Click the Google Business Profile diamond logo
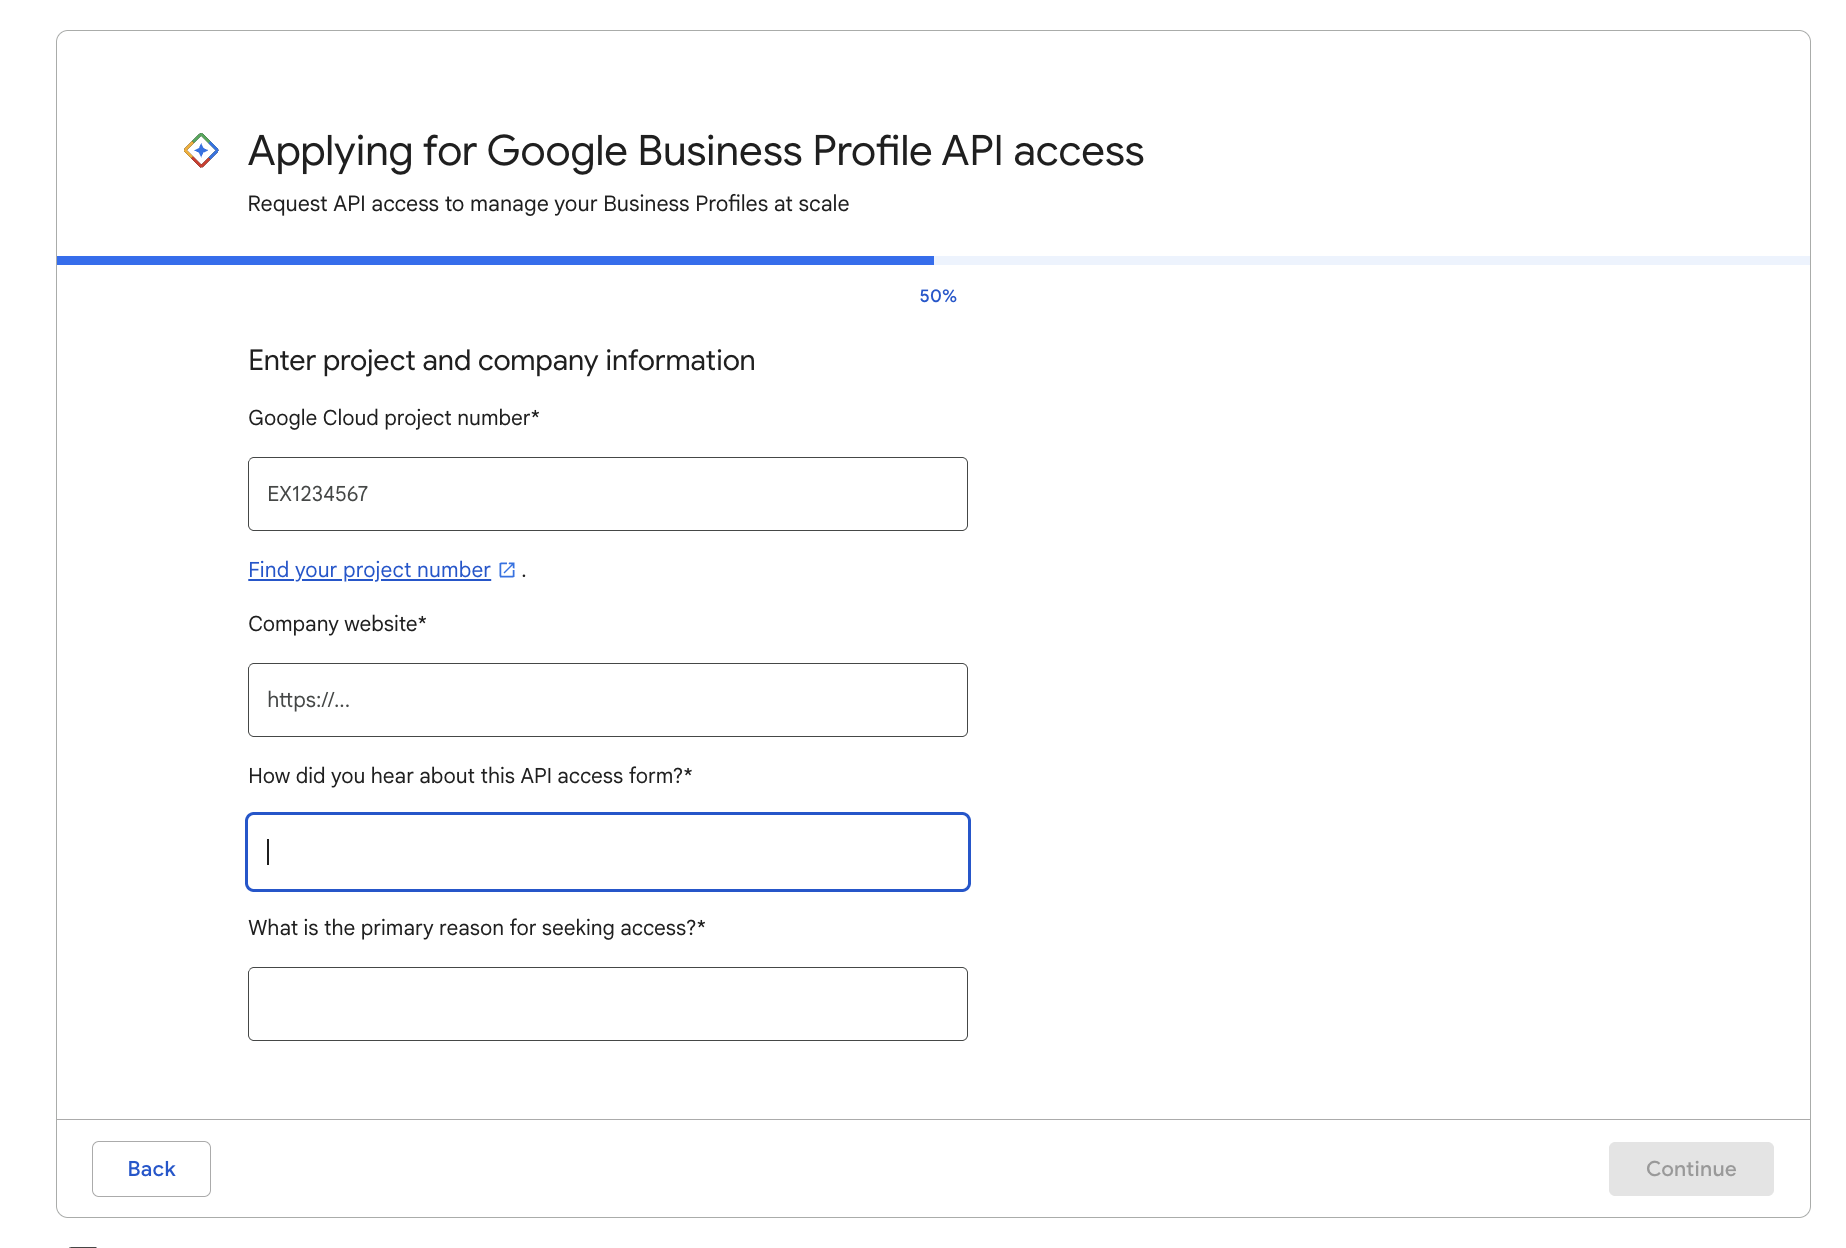1846x1248 pixels. (x=201, y=150)
